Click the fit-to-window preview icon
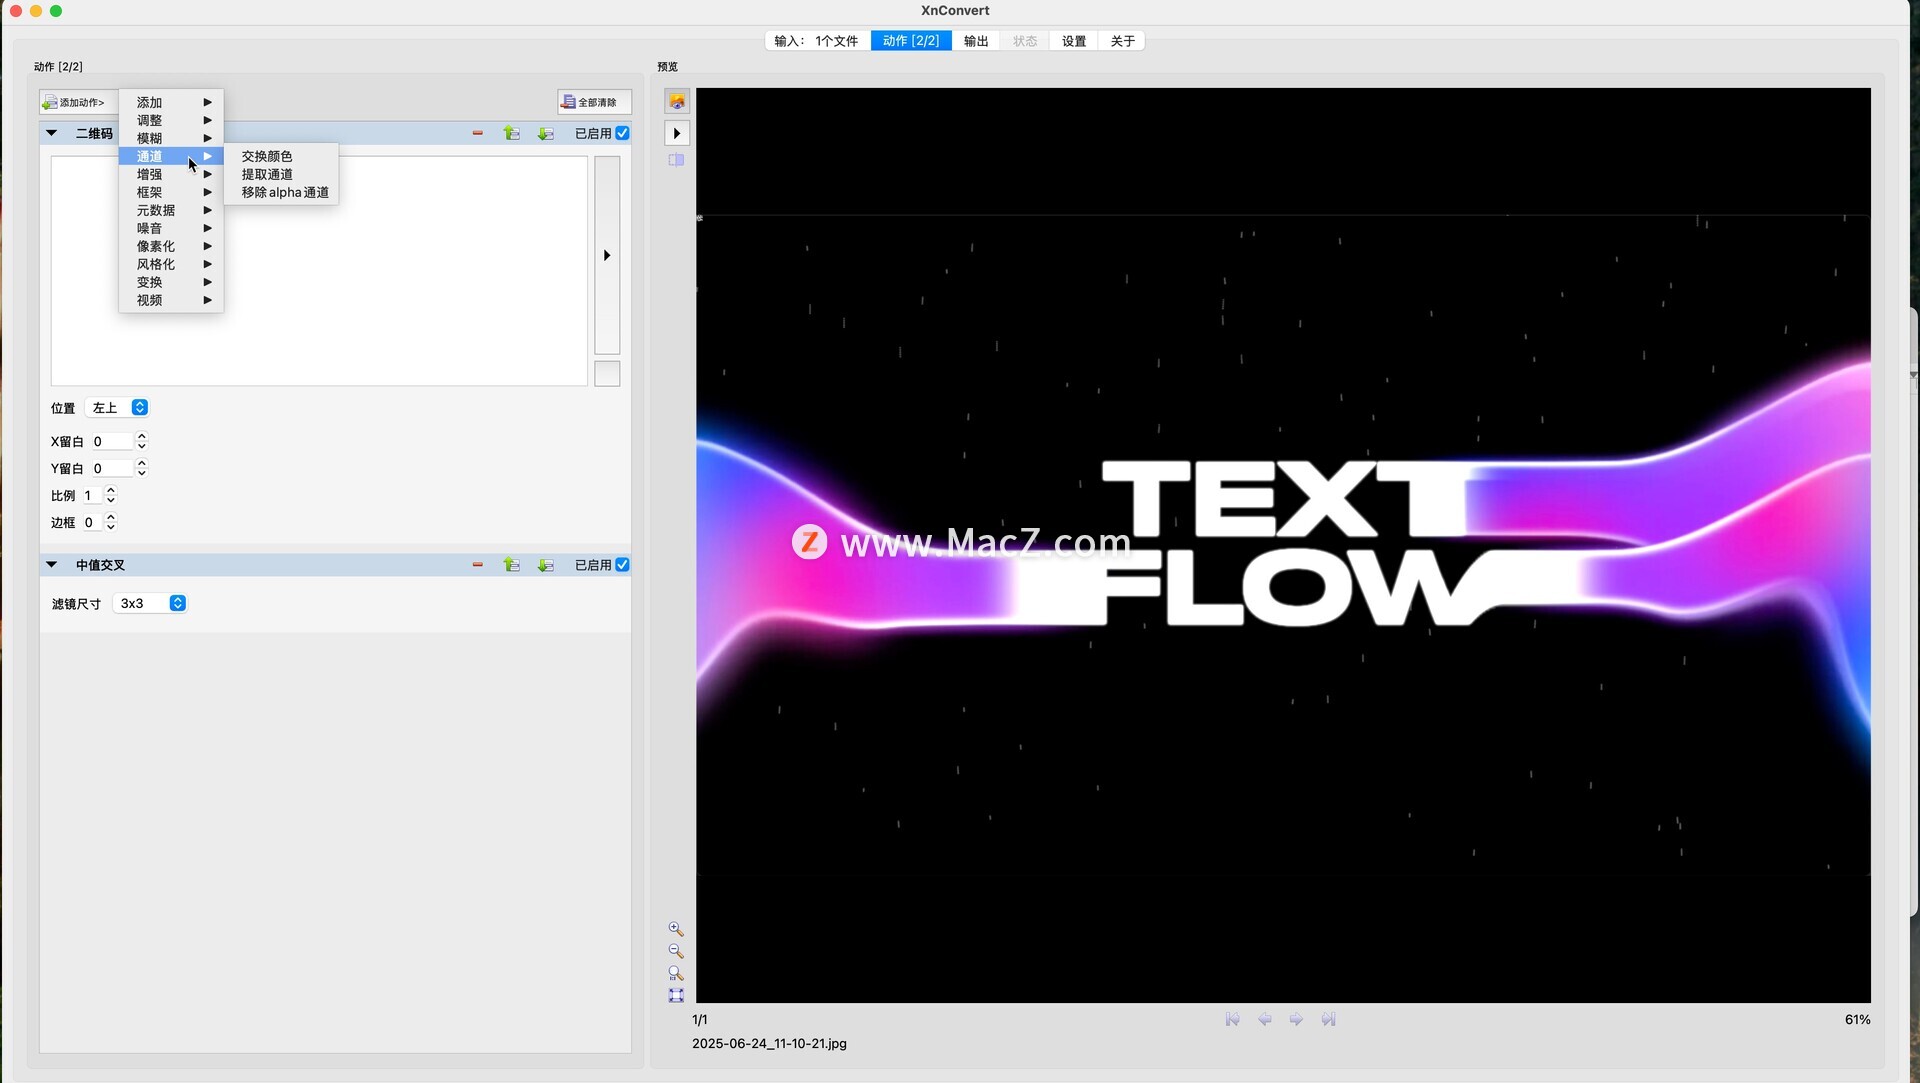Screen dimensions: 1920x1083 click(x=676, y=995)
